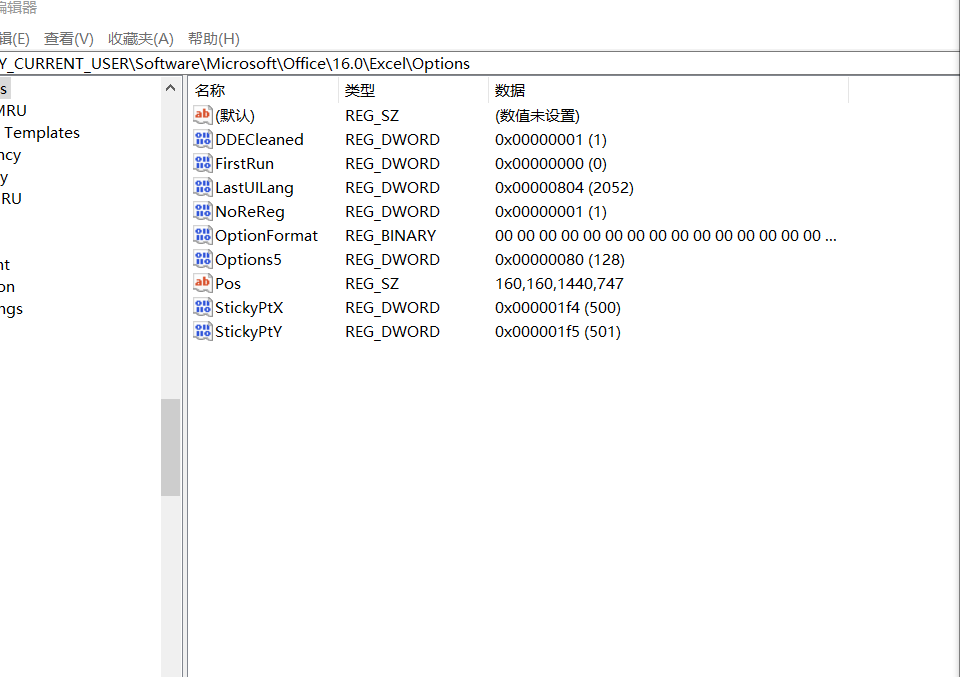The width and height of the screenshot is (965, 677).
Task: Open the 编辑(E) menu
Action: tap(14, 39)
